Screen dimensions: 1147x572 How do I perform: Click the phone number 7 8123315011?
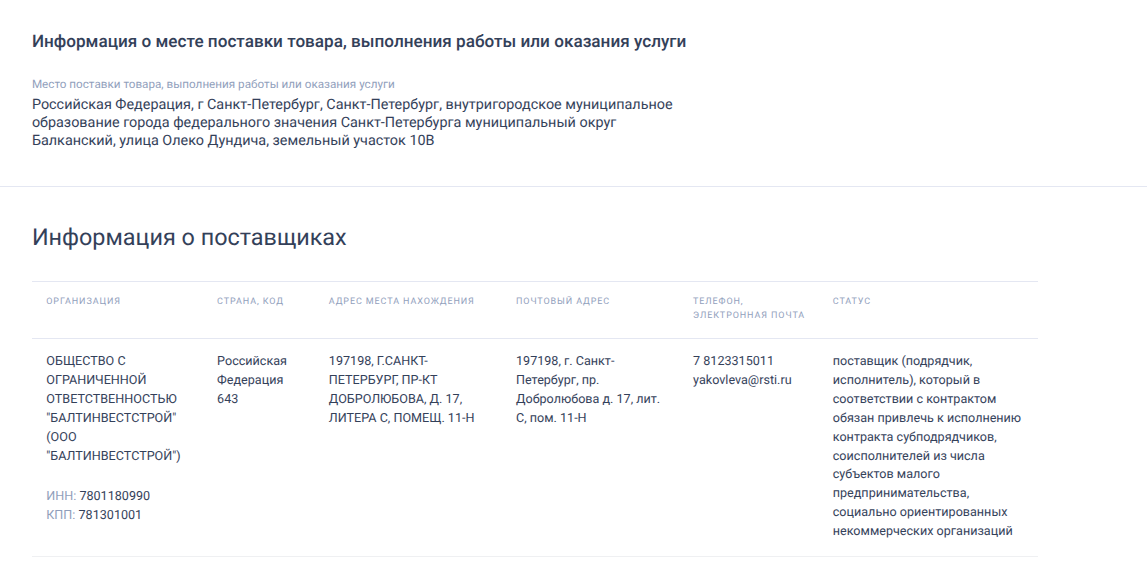pyautogui.click(x=733, y=361)
